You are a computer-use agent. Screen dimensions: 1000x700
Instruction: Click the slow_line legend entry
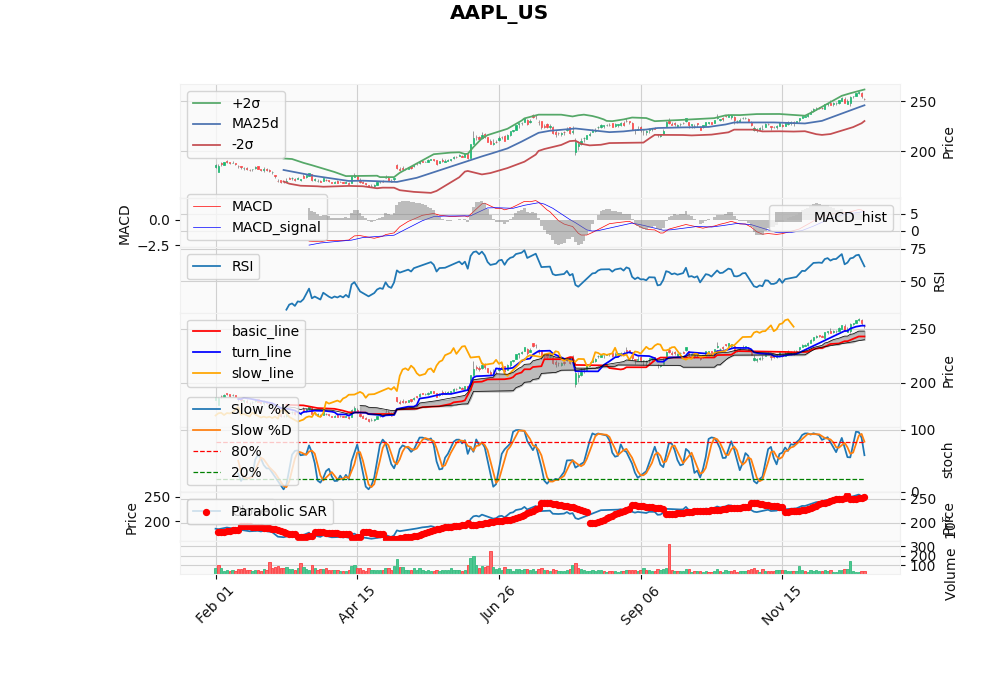point(263,373)
